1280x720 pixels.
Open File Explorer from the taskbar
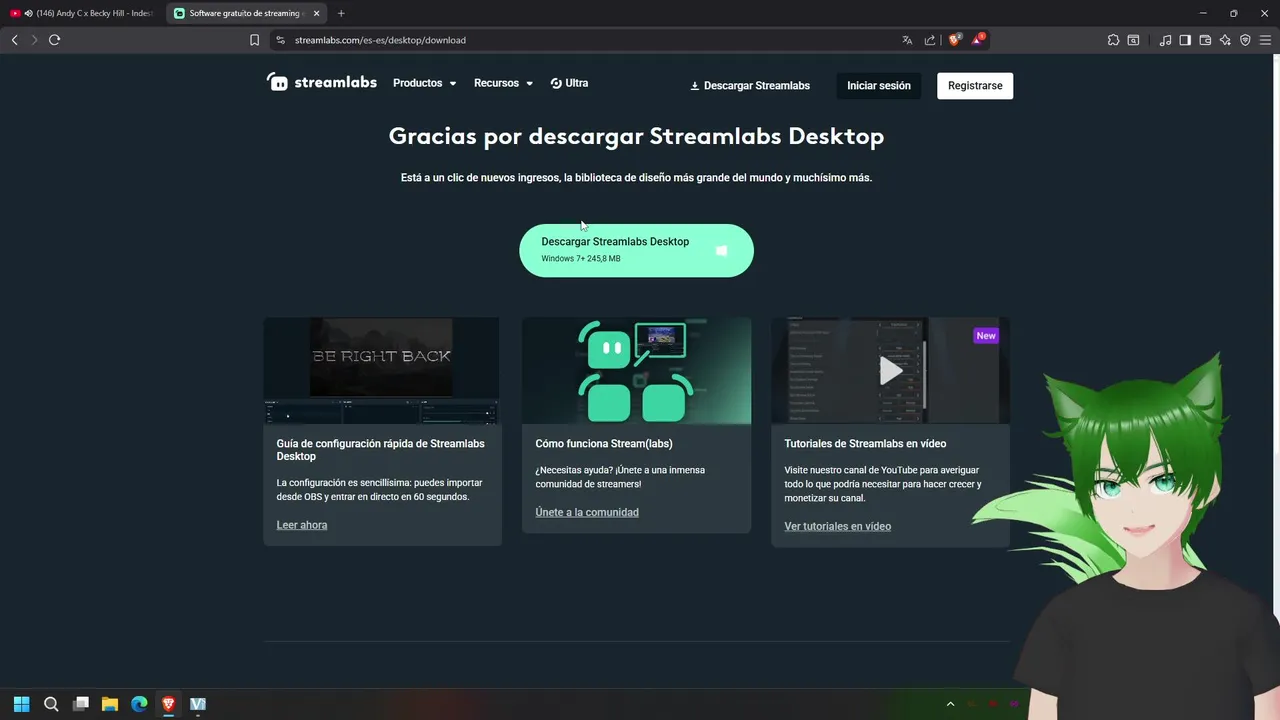coord(110,704)
